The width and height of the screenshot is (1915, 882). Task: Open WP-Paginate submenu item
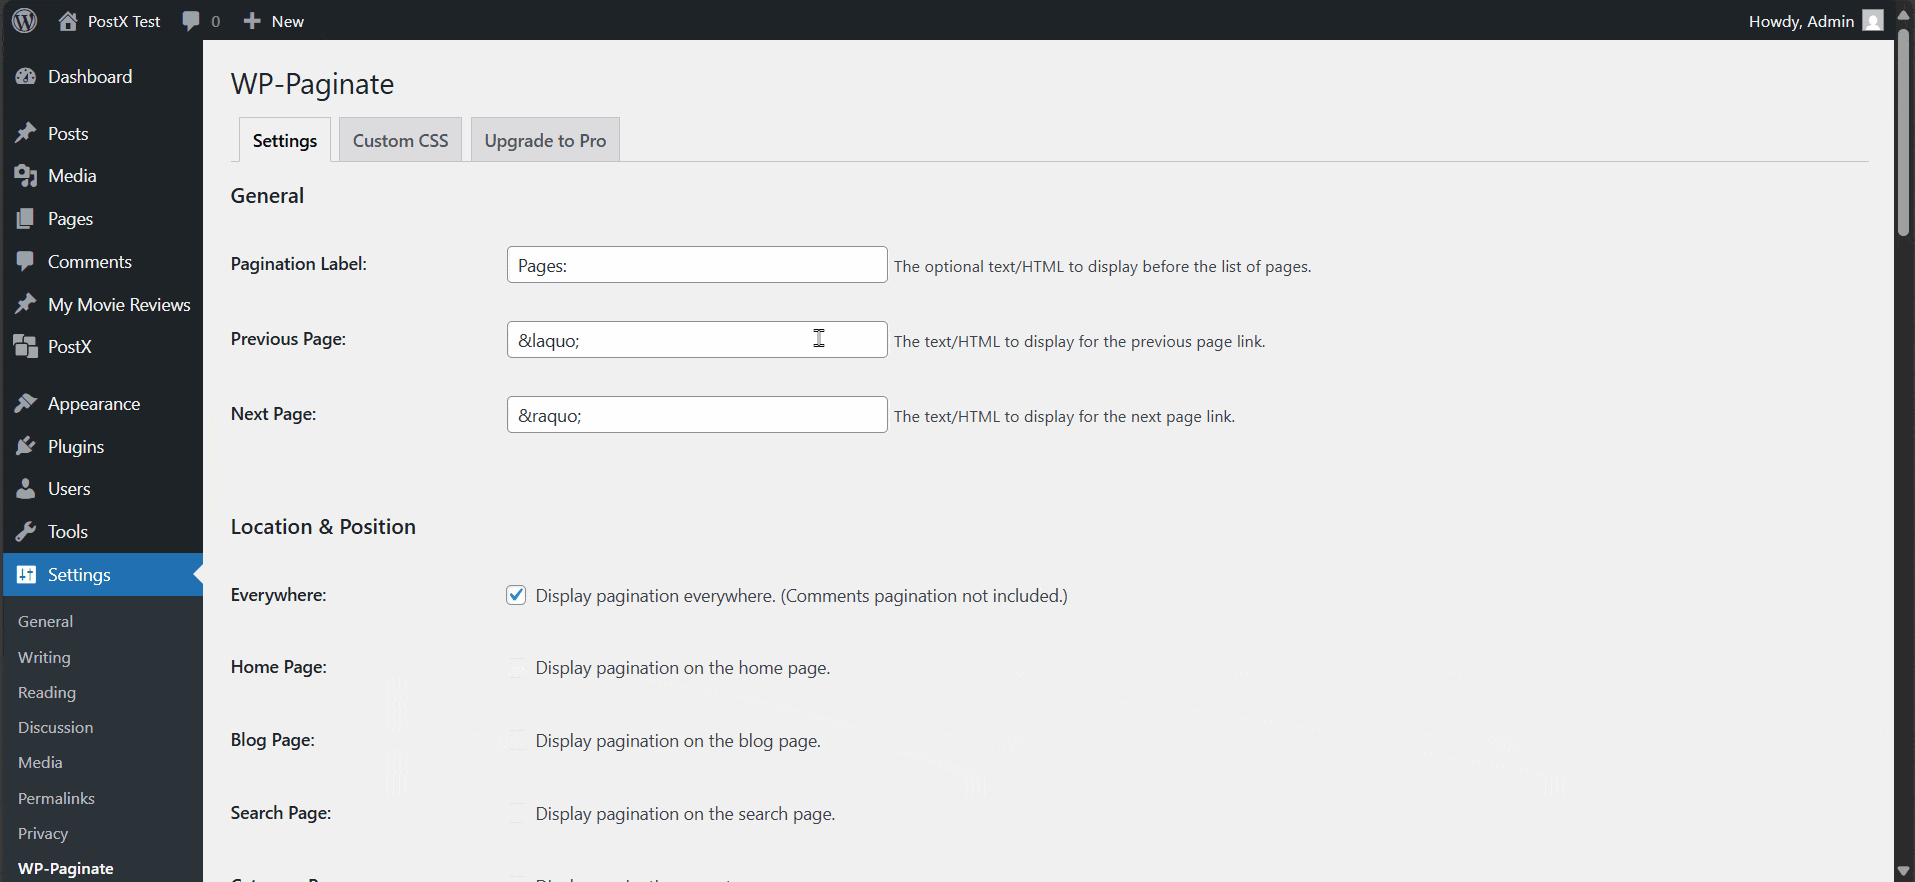point(66,868)
